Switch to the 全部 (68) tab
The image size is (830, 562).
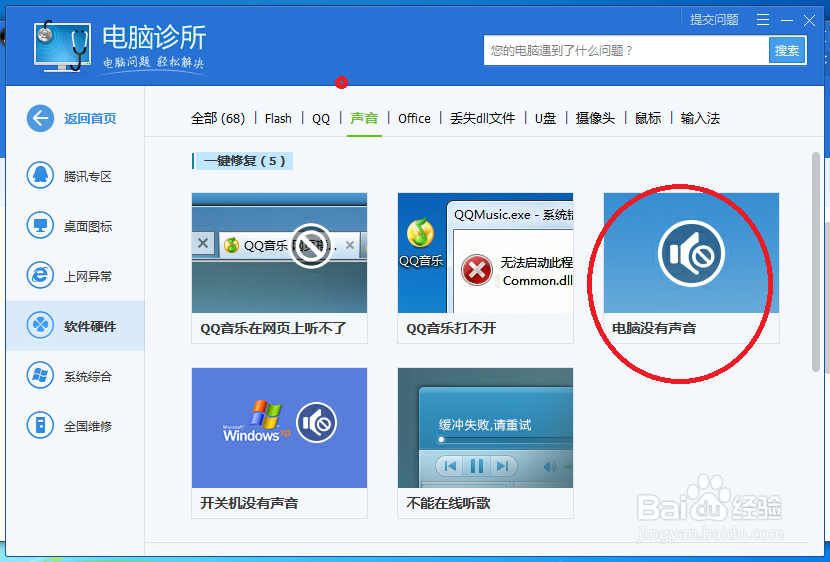[x=218, y=119]
